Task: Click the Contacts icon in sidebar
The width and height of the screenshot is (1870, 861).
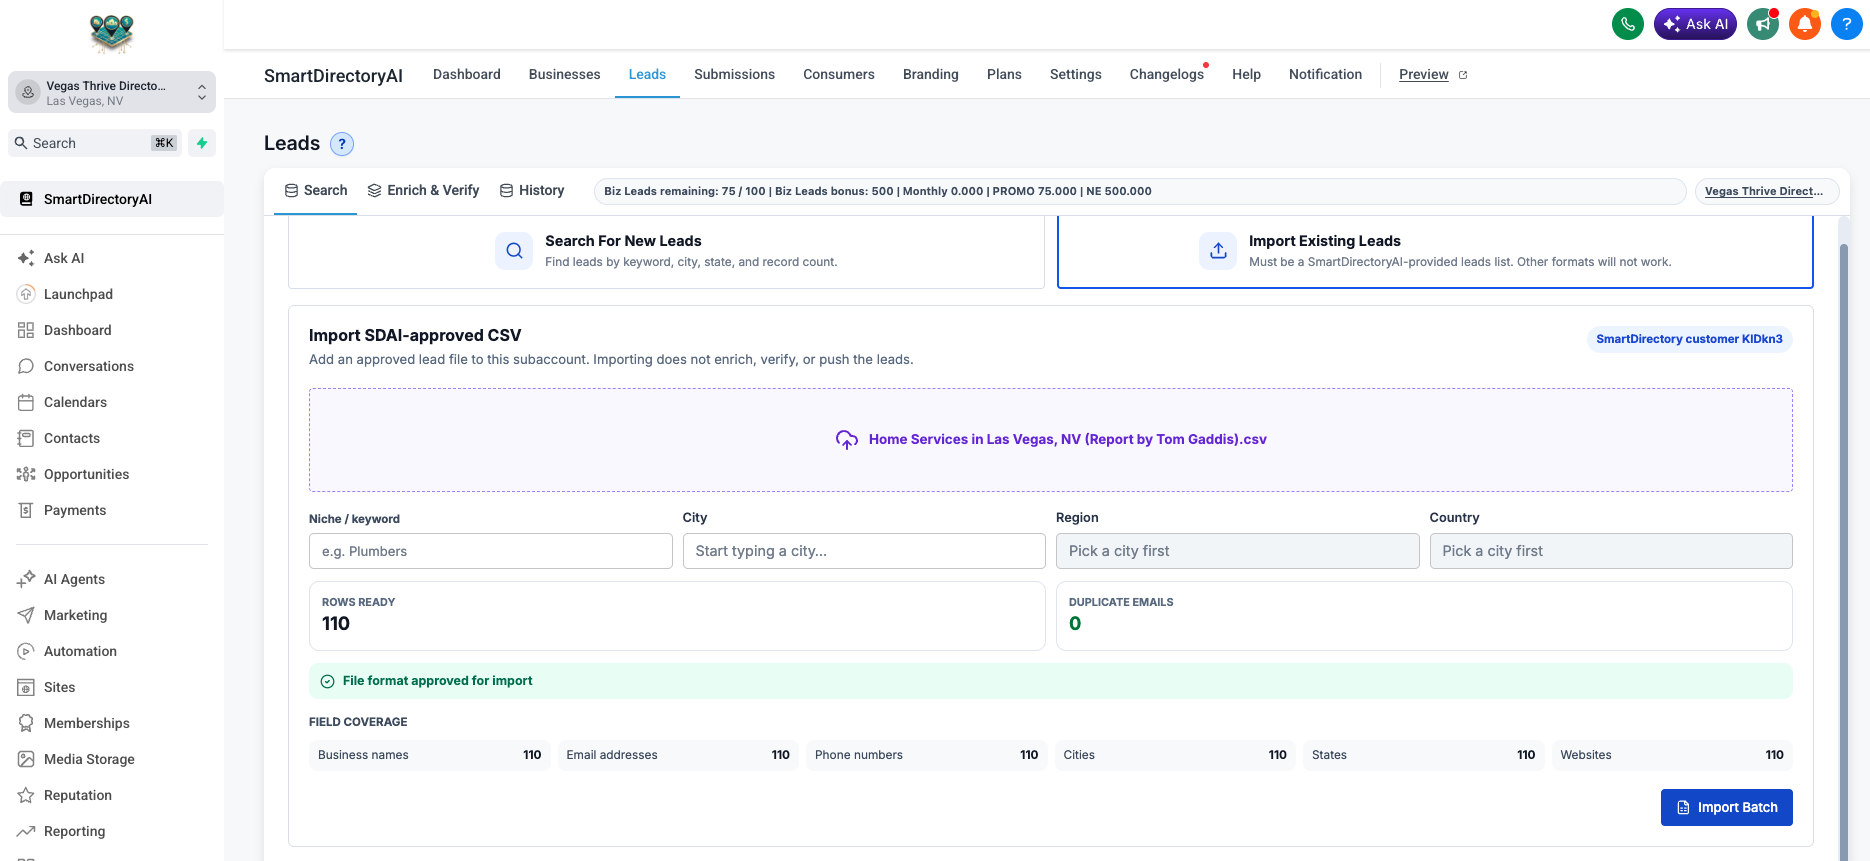Action: 26,438
